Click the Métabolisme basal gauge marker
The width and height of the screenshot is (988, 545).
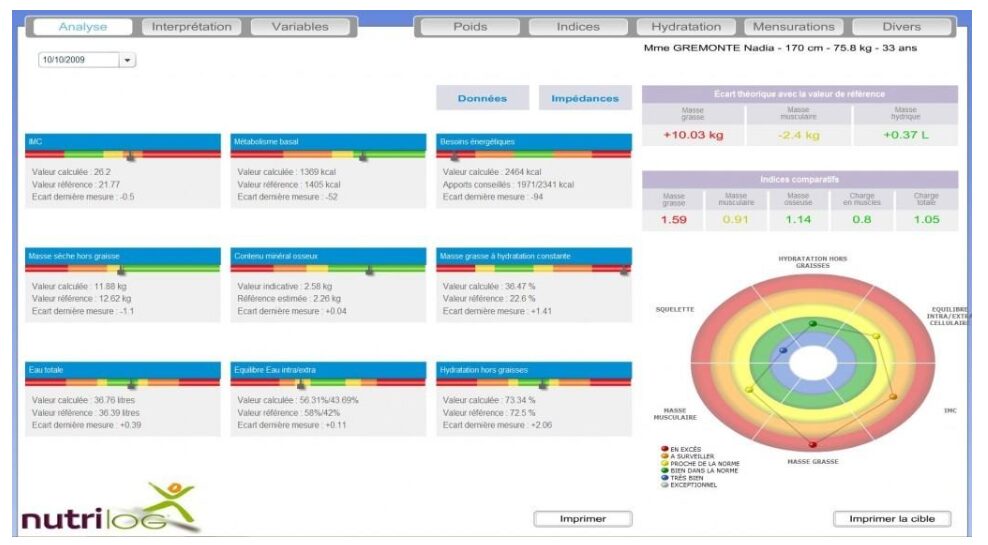tap(363, 156)
